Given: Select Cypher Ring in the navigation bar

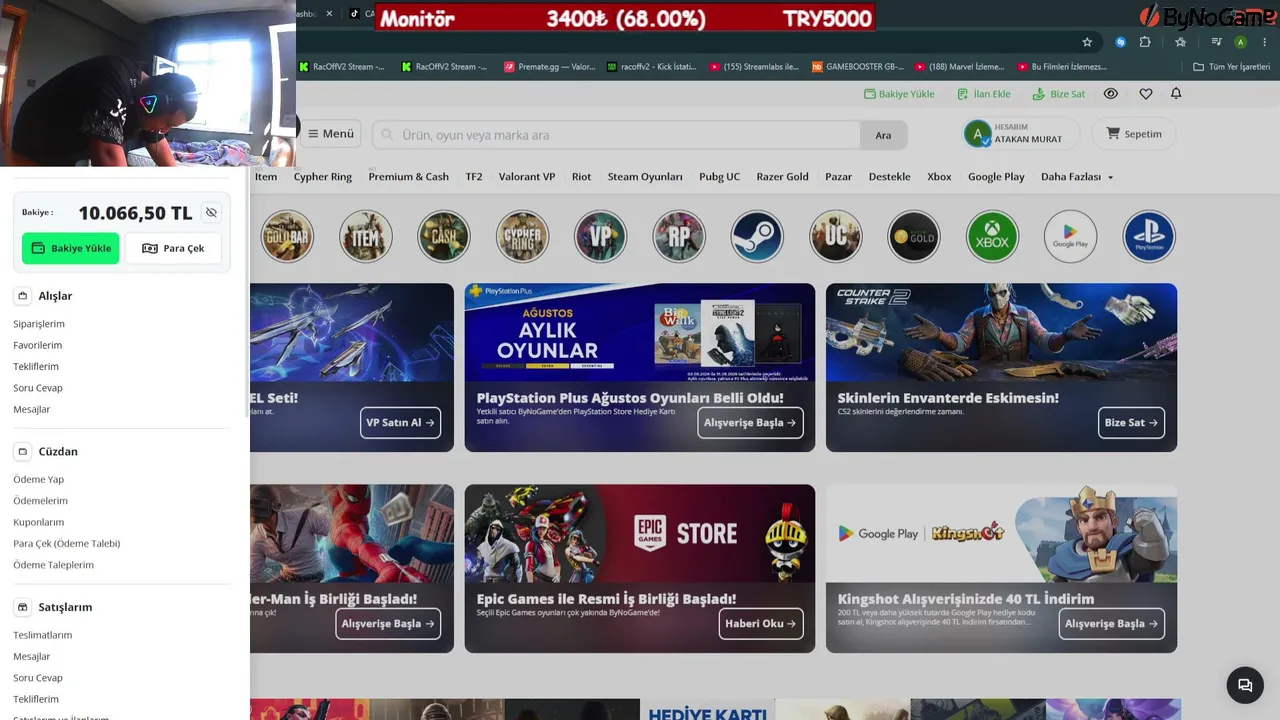Looking at the screenshot, I should click(x=323, y=177).
